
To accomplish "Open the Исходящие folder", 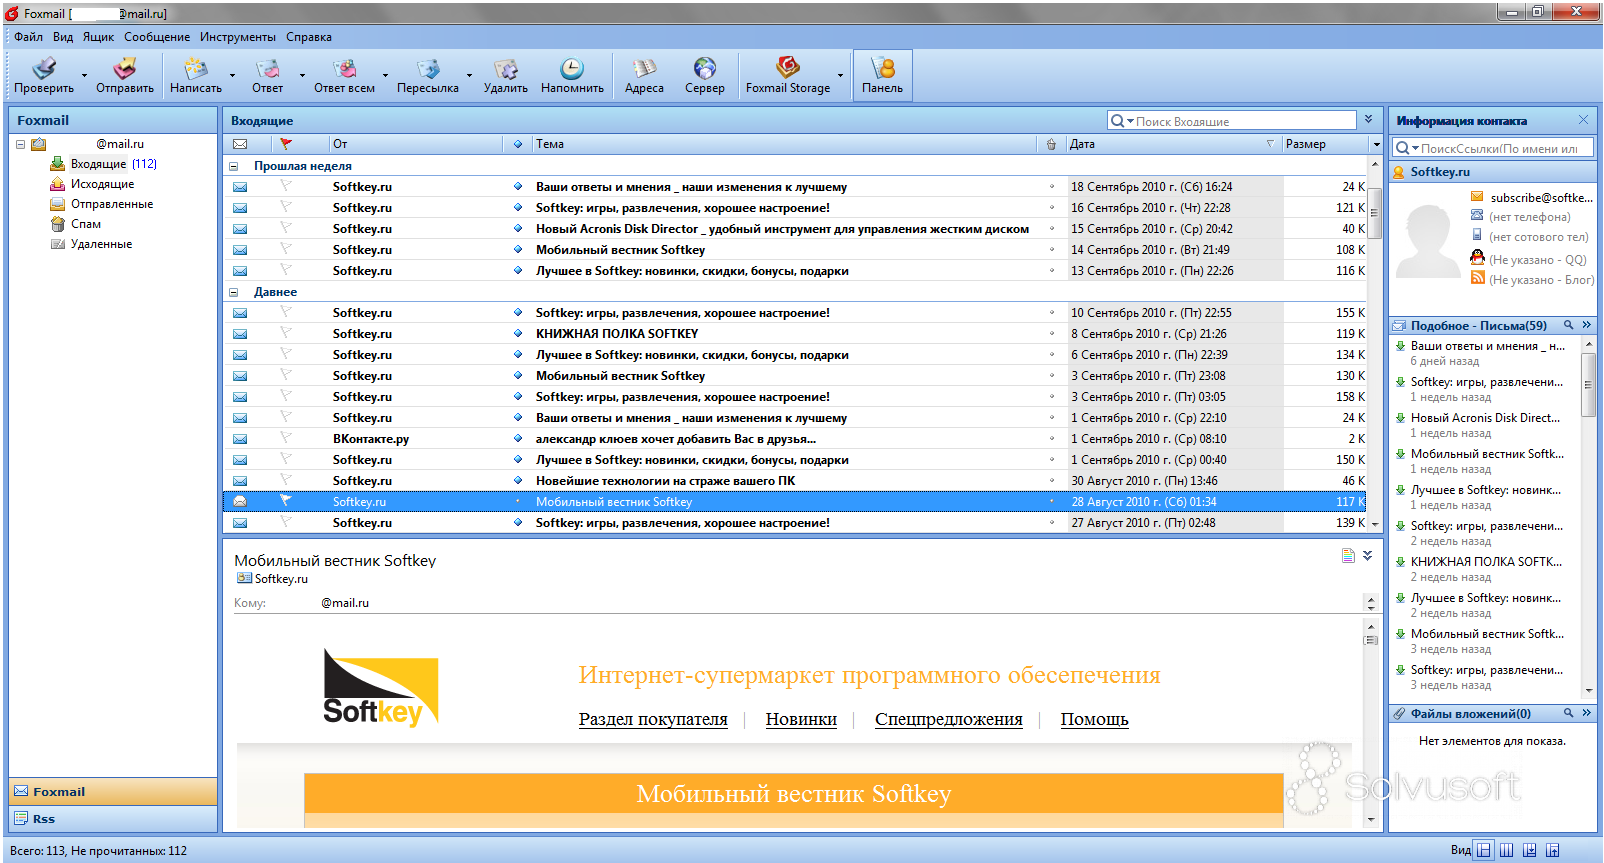I will (102, 184).
